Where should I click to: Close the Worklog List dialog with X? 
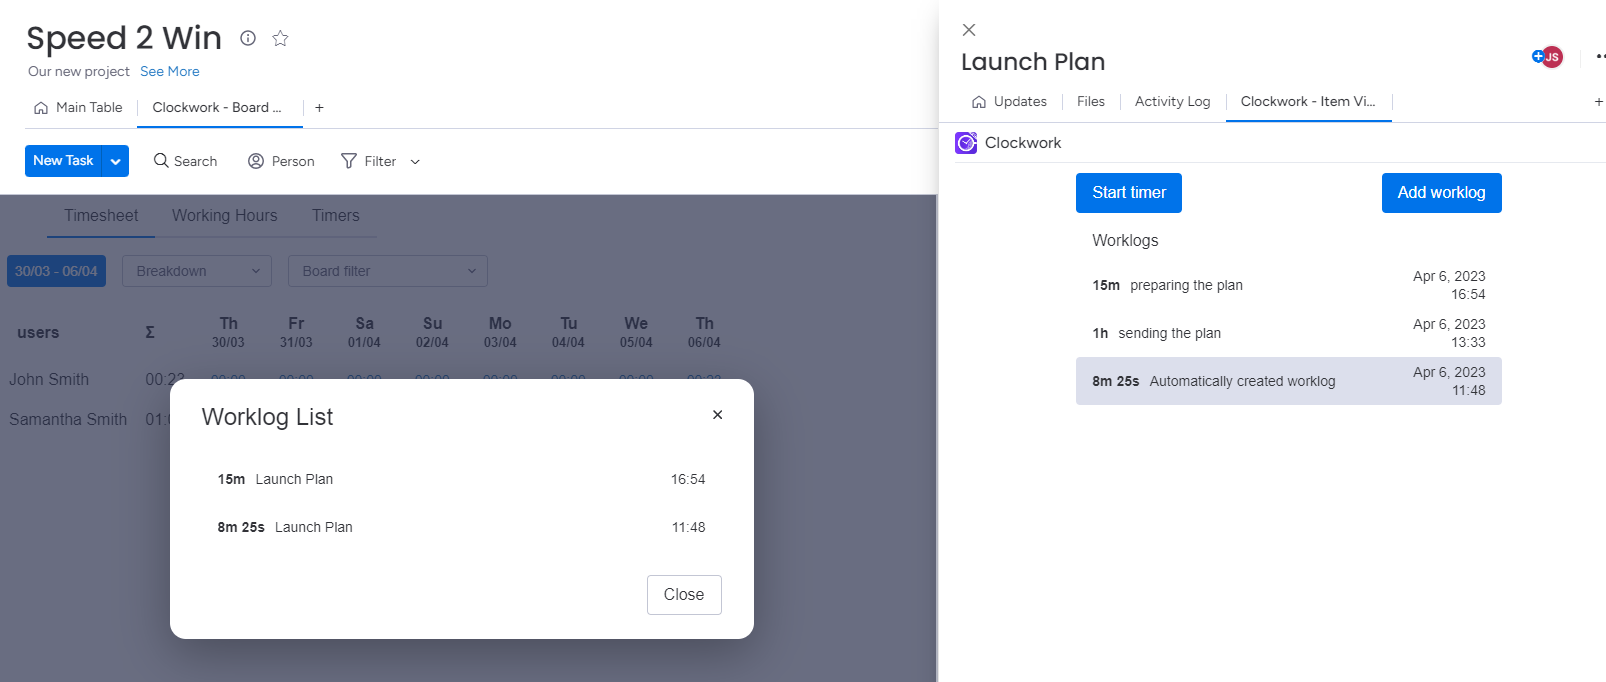[x=717, y=415]
